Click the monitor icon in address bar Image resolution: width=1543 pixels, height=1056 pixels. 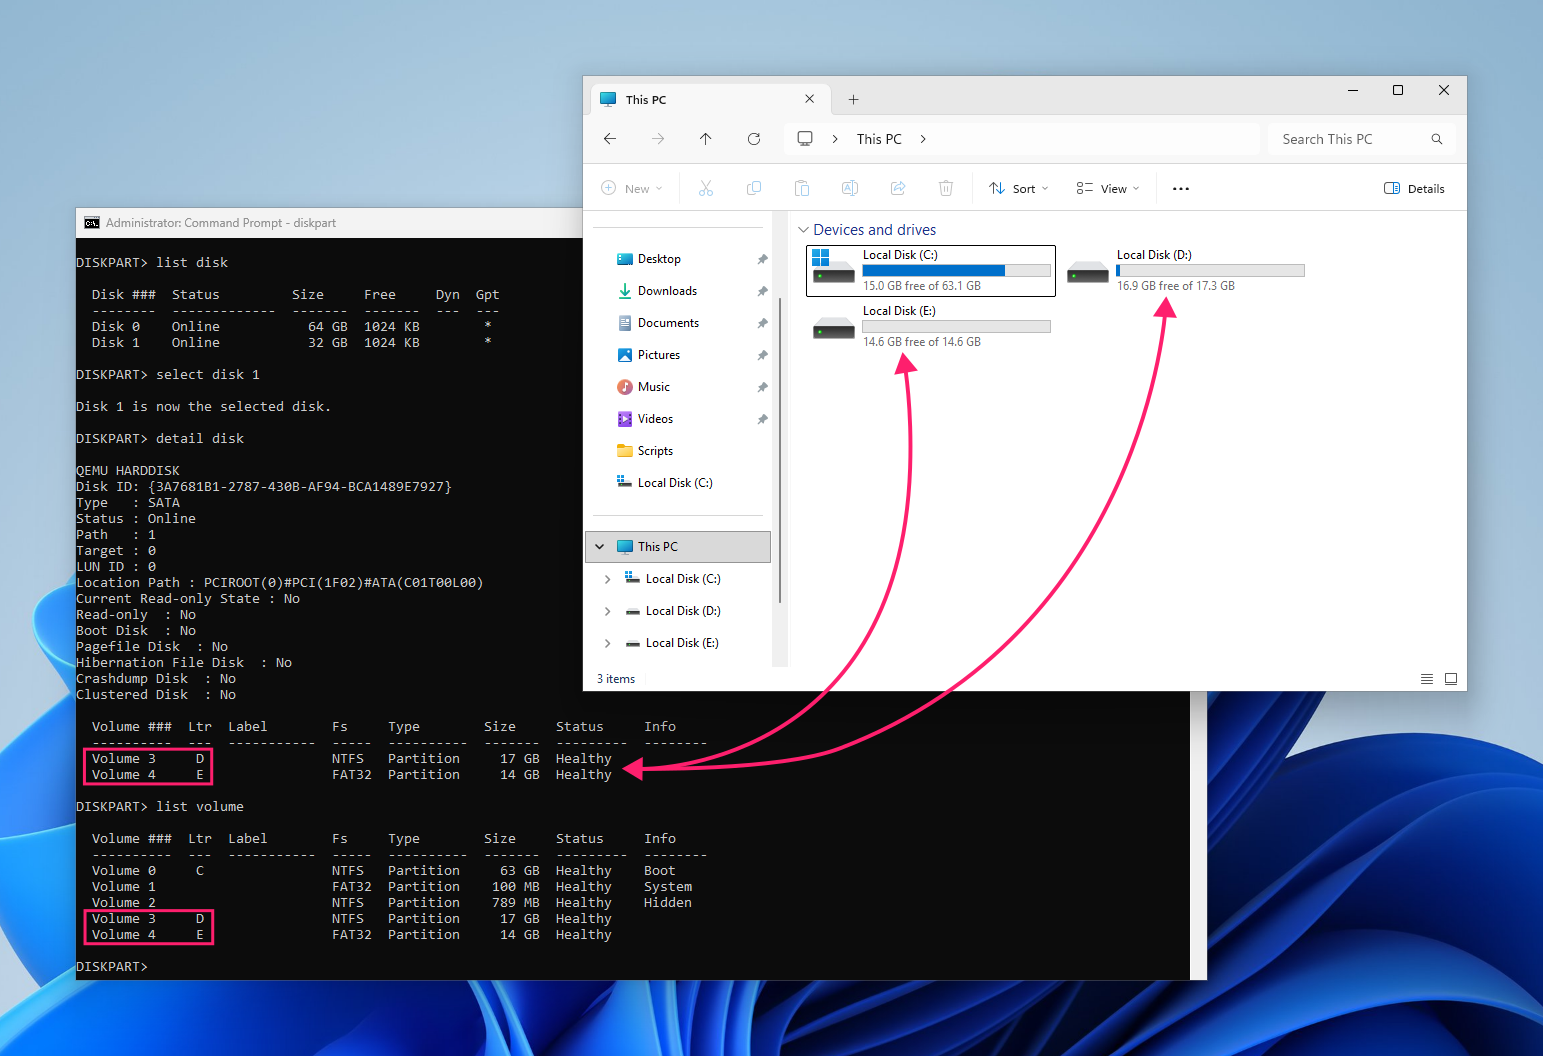click(805, 139)
